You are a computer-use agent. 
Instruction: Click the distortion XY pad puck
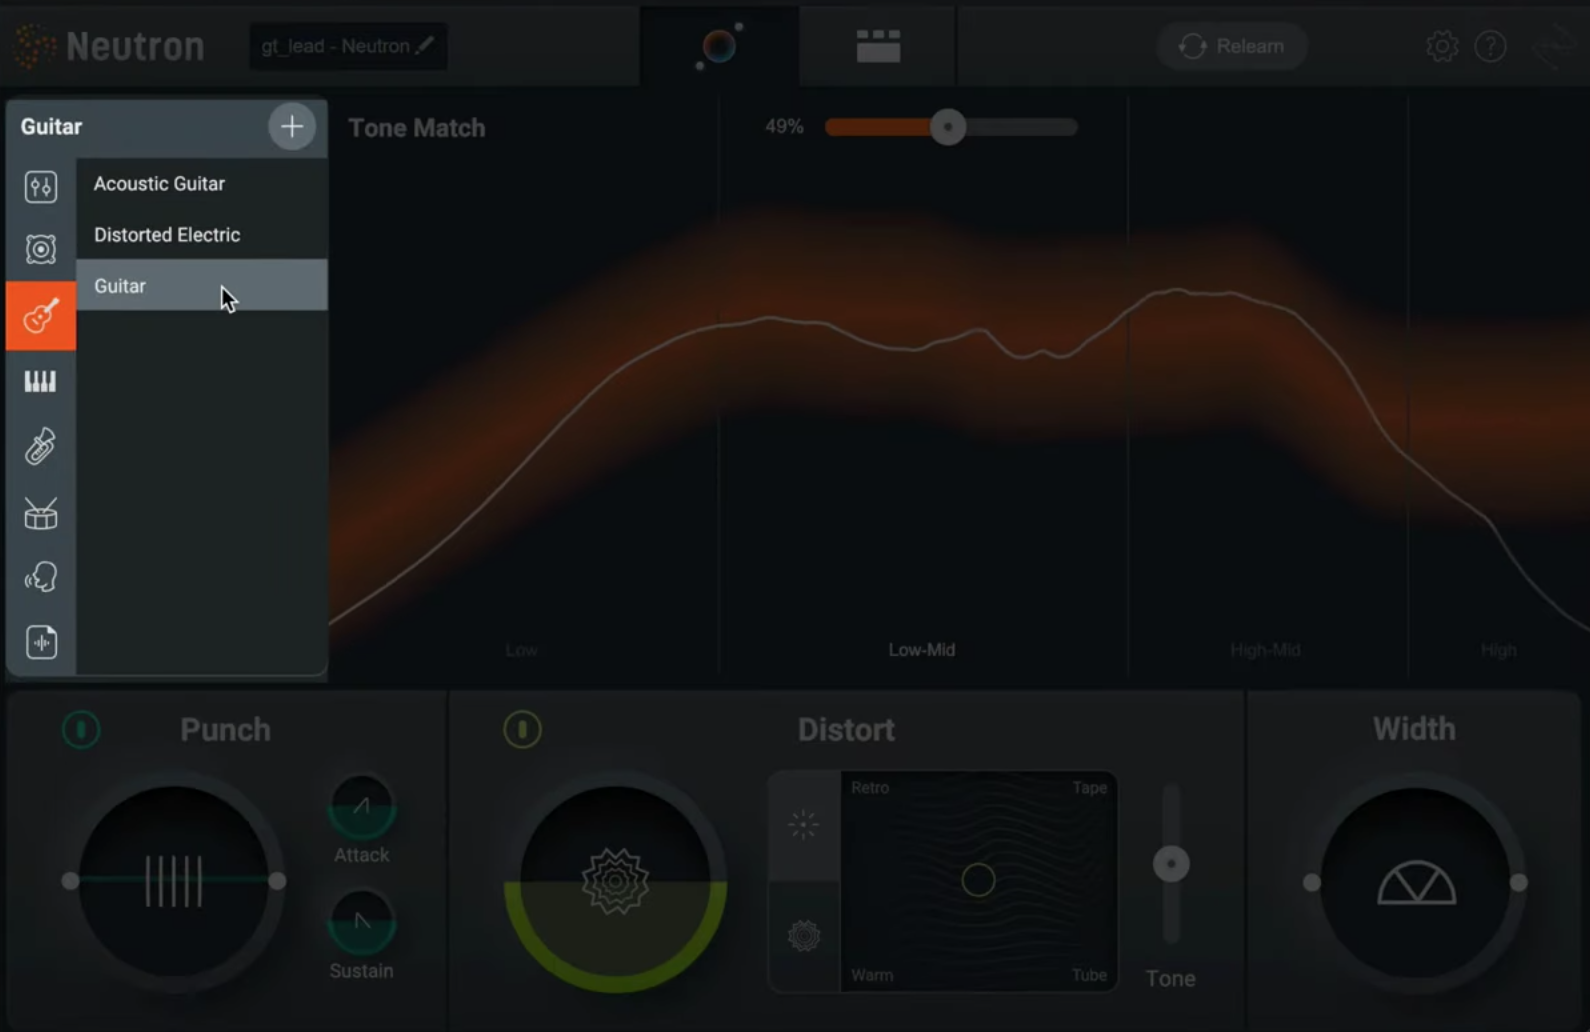tap(978, 880)
